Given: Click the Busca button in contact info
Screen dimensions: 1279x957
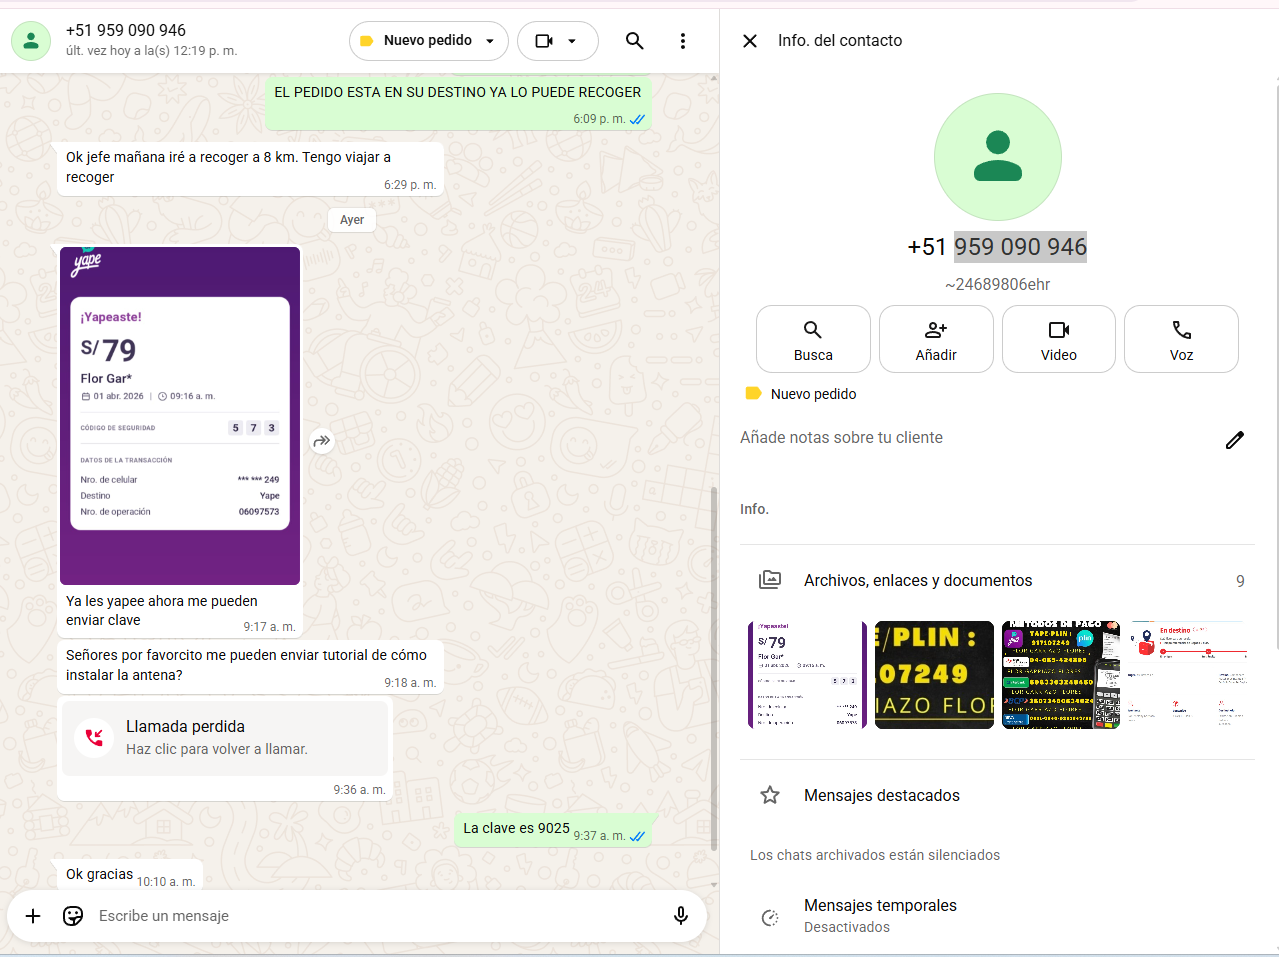Looking at the screenshot, I should 813,339.
